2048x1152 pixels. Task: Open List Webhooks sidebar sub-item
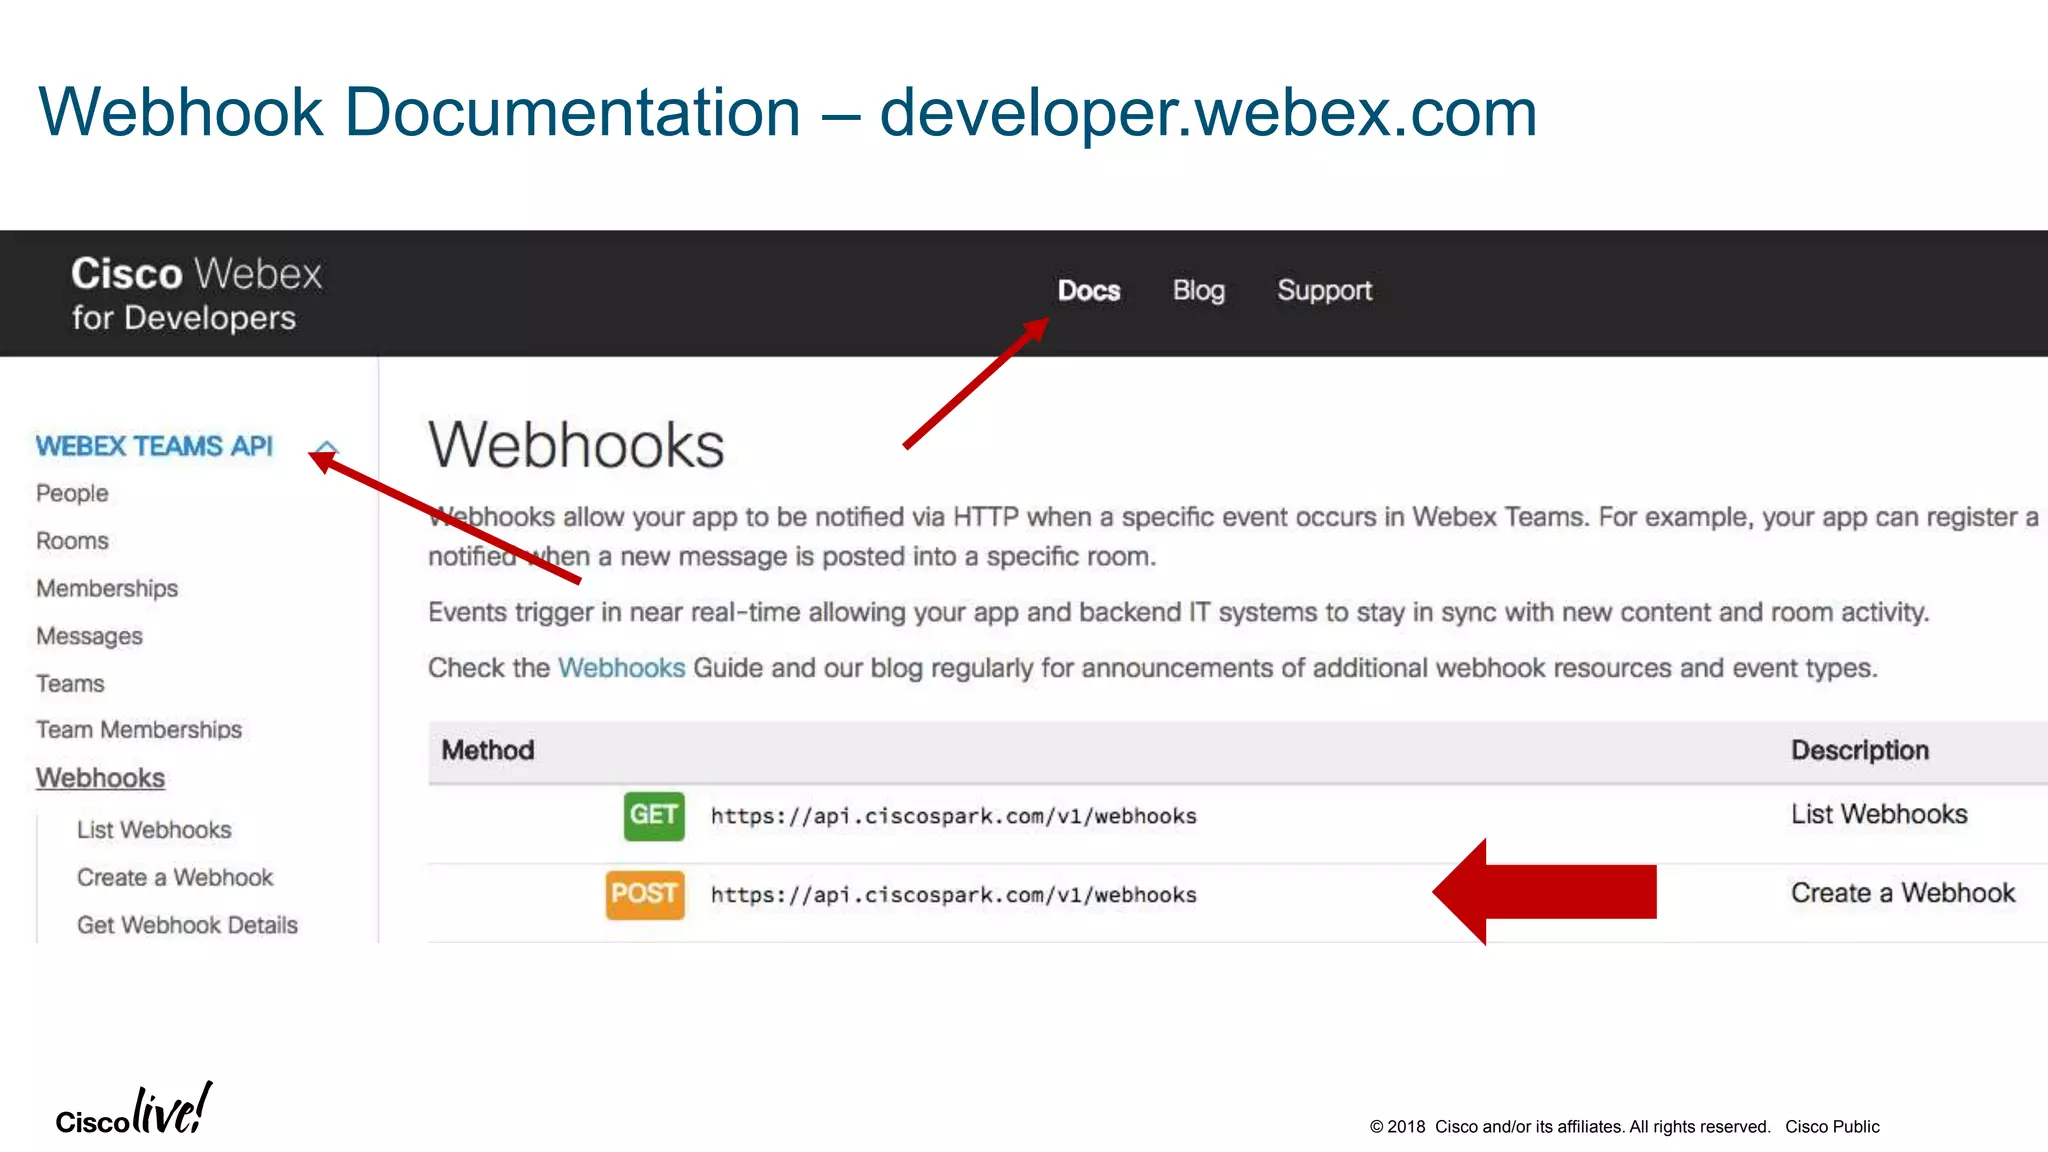click(154, 830)
